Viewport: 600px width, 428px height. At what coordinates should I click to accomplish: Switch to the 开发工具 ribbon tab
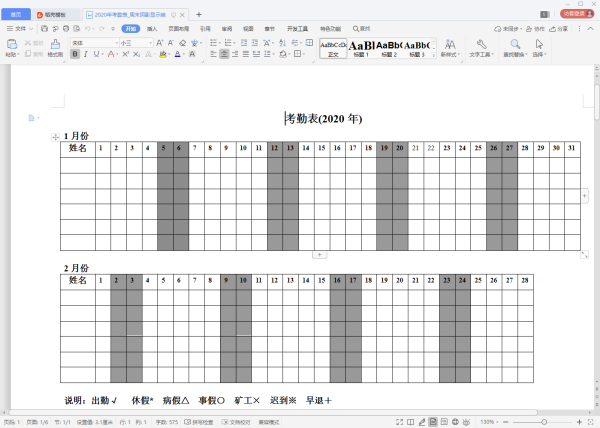[297, 29]
